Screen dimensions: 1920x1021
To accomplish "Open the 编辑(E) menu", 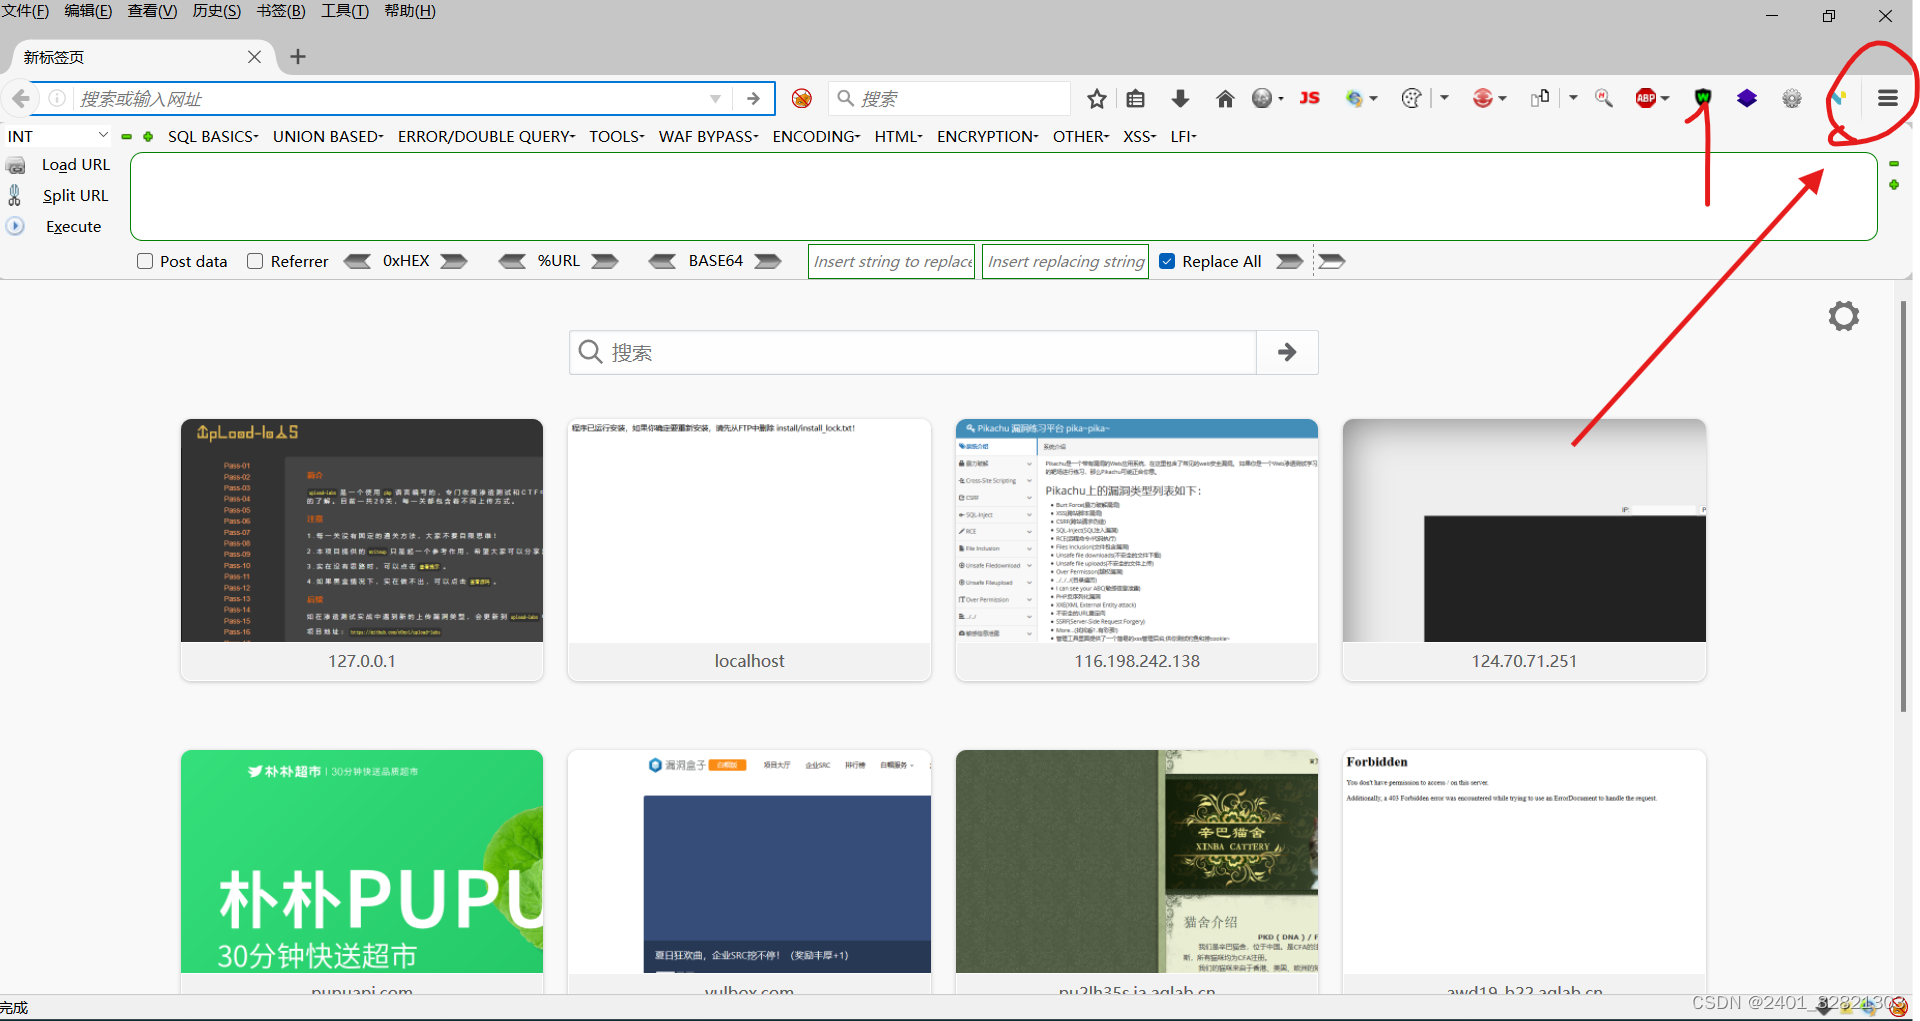I will pyautogui.click(x=88, y=11).
